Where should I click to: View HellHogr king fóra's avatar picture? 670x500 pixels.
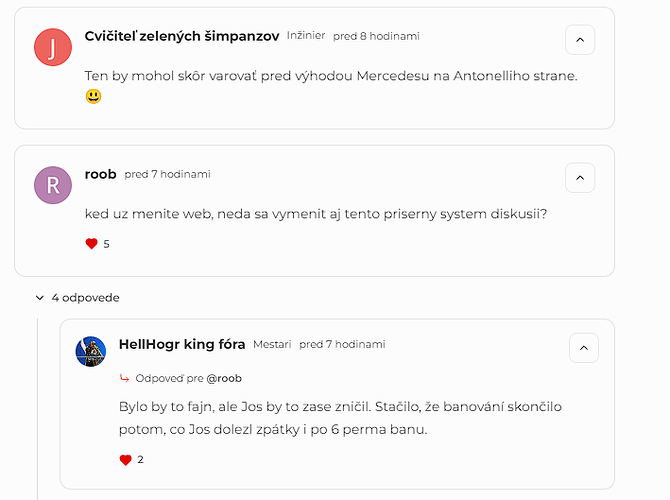point(91,351)
